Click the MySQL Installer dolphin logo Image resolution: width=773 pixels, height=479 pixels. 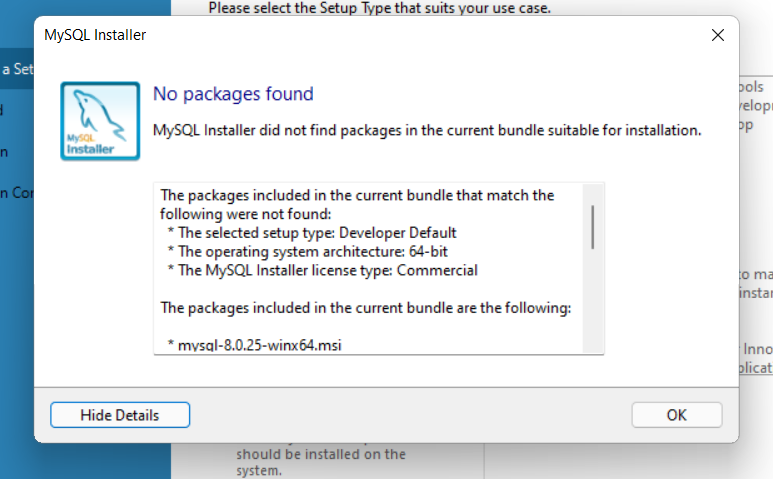(100, 121)
